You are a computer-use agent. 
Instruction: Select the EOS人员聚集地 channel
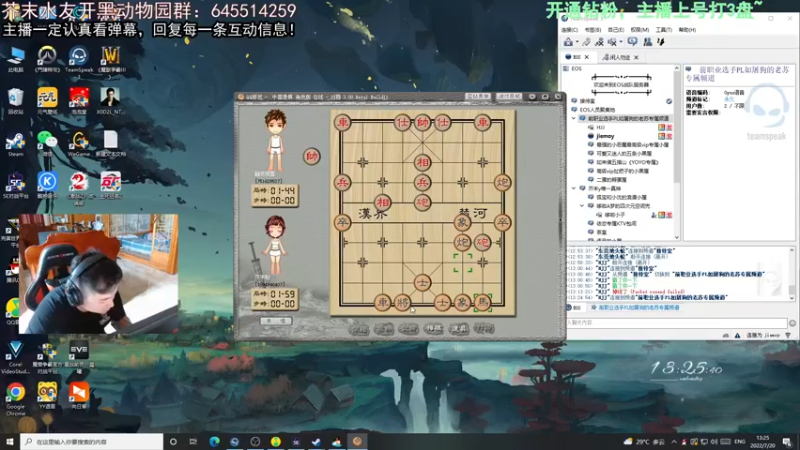[597, 110]
